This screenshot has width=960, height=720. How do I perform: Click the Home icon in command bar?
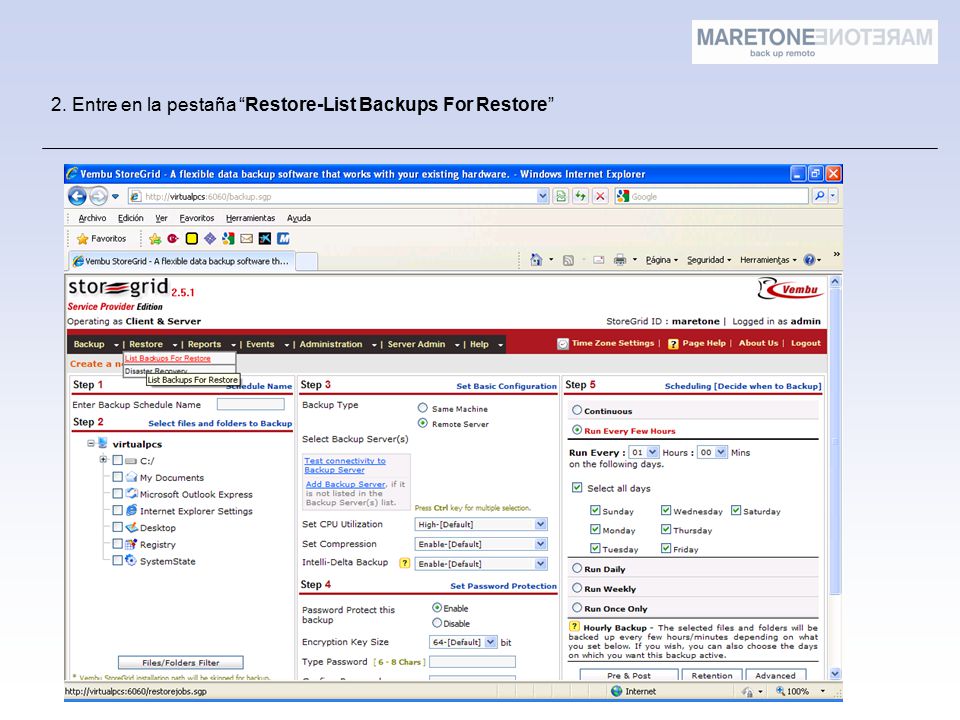[536, 260]
